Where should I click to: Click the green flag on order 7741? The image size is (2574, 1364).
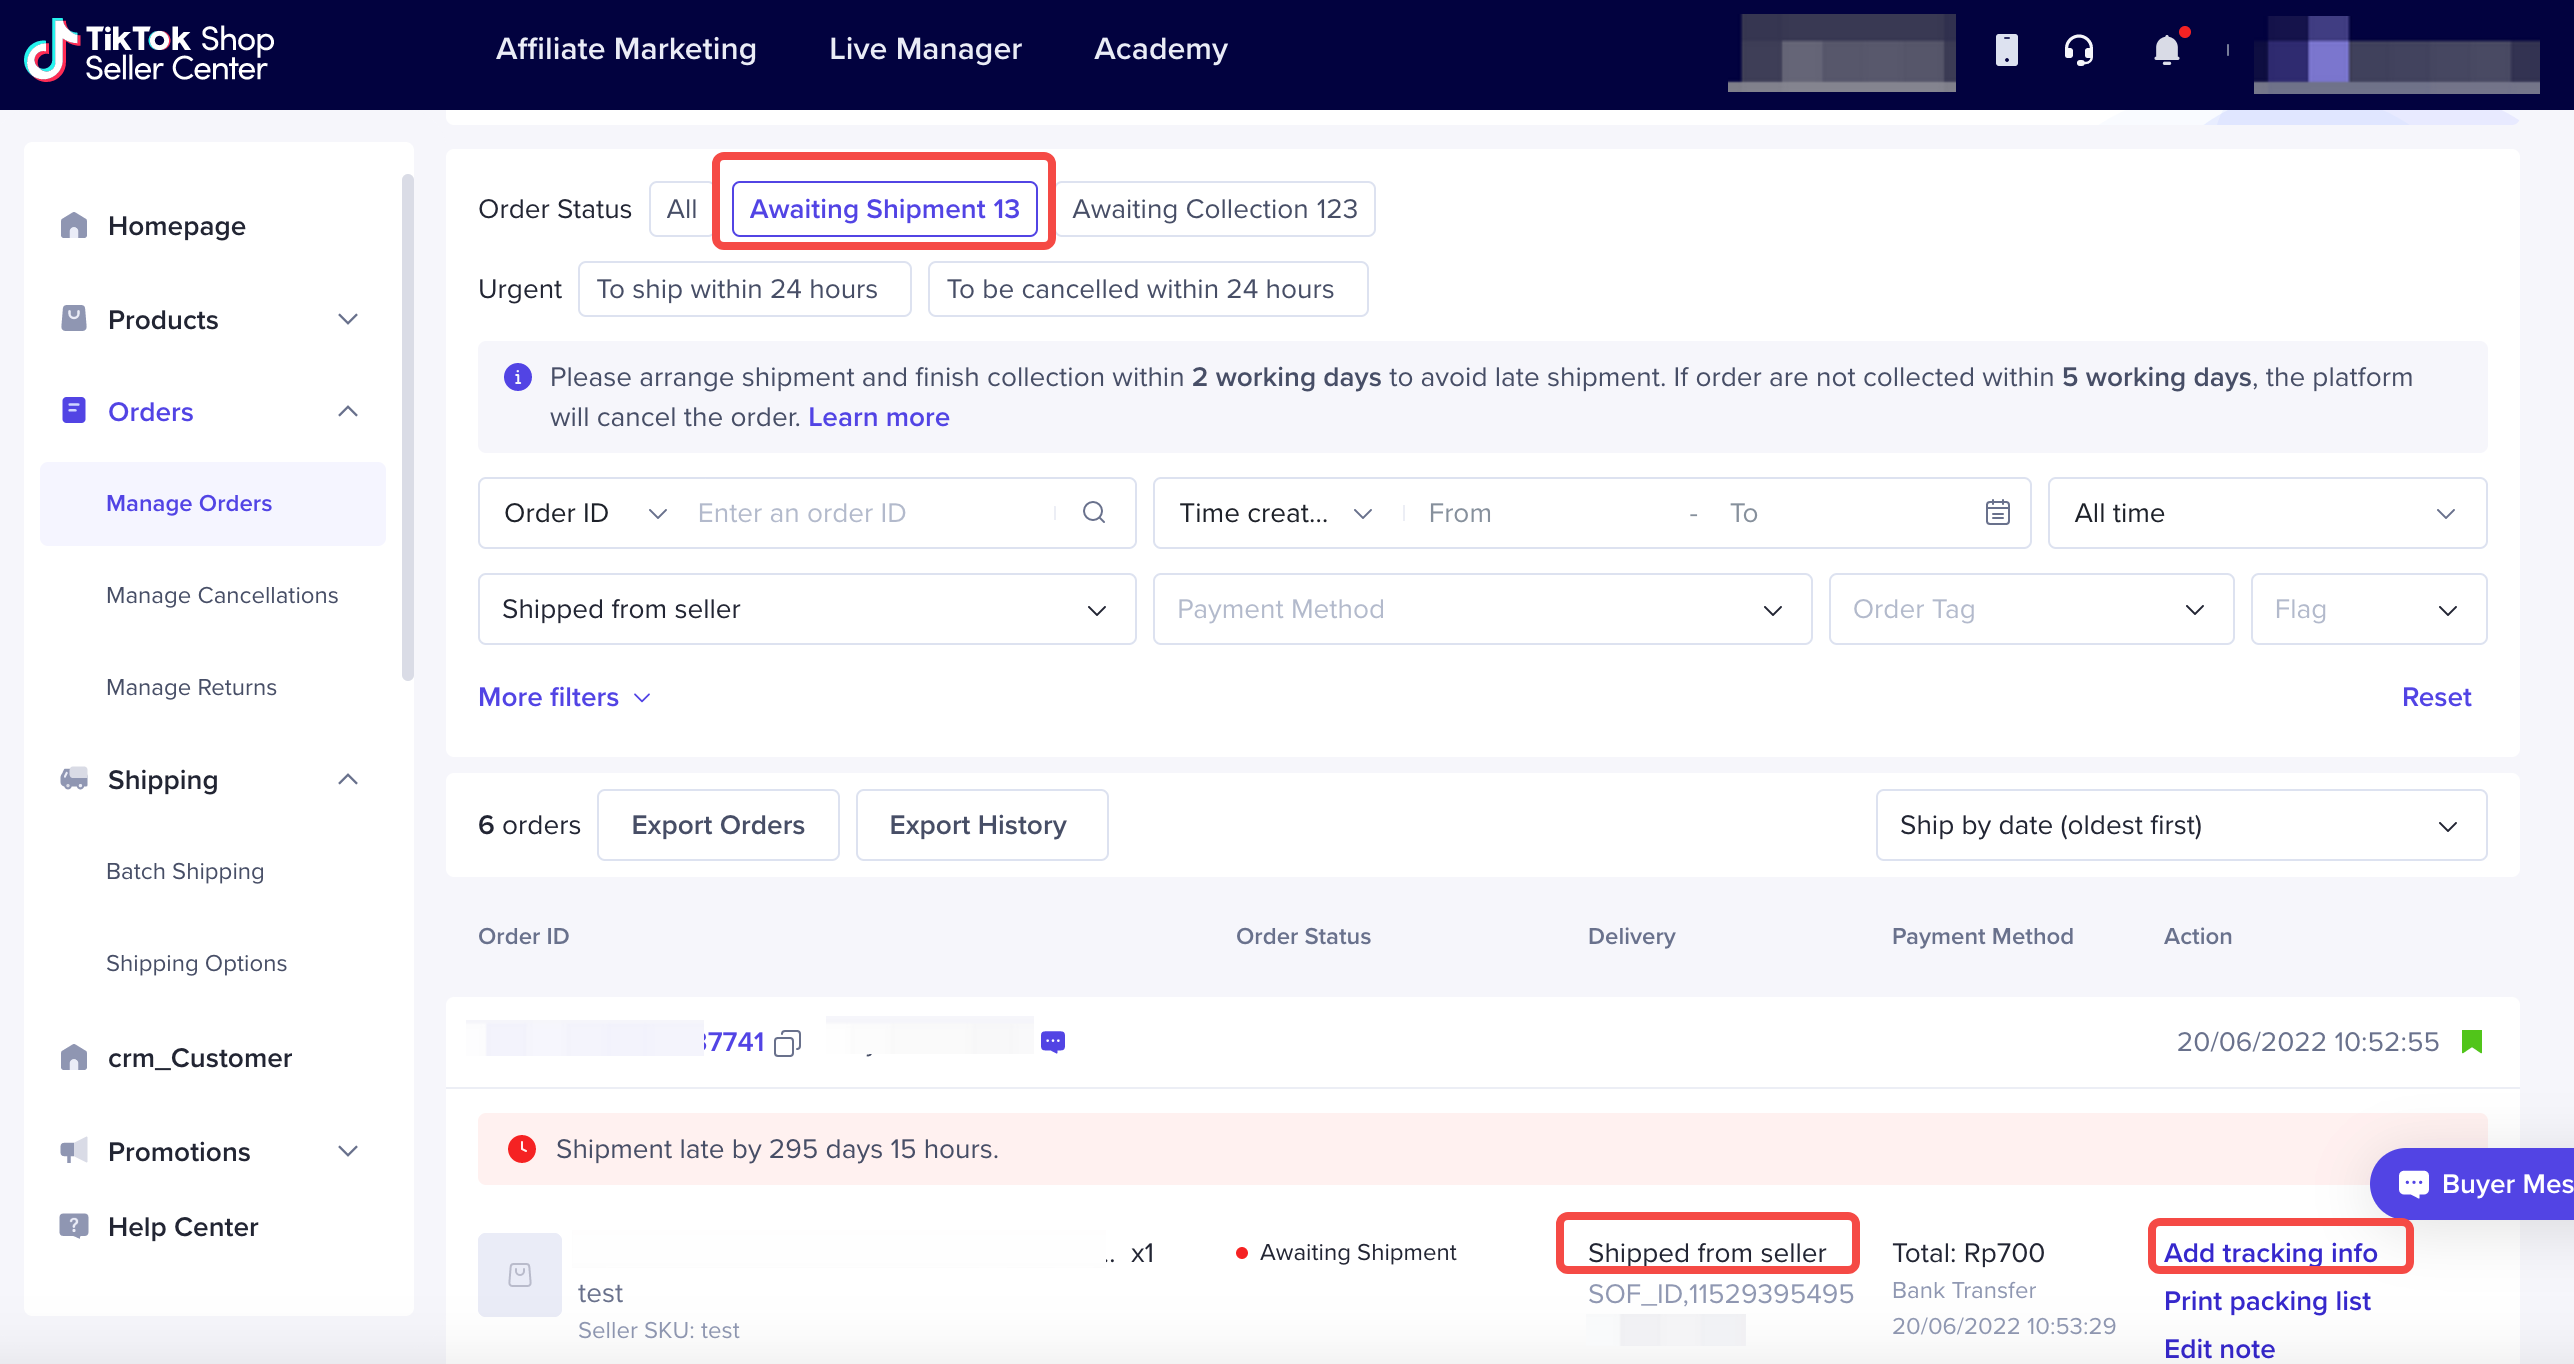coord(2472,1042)
